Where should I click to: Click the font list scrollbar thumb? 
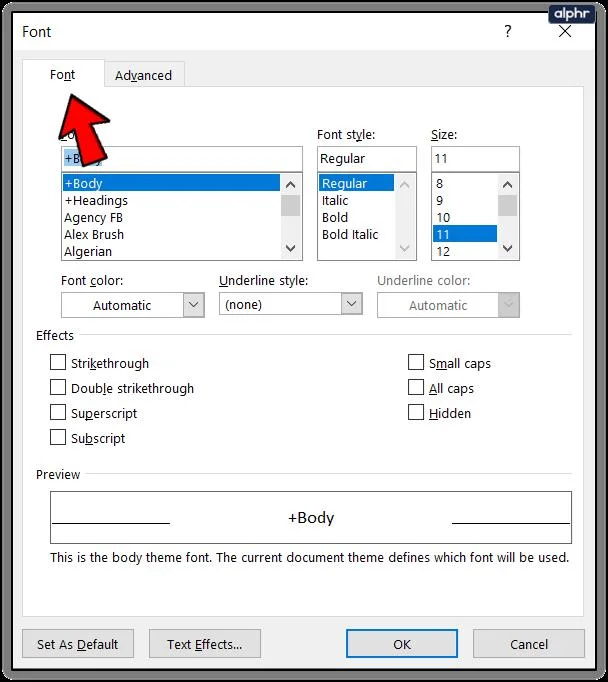(291, 206)
